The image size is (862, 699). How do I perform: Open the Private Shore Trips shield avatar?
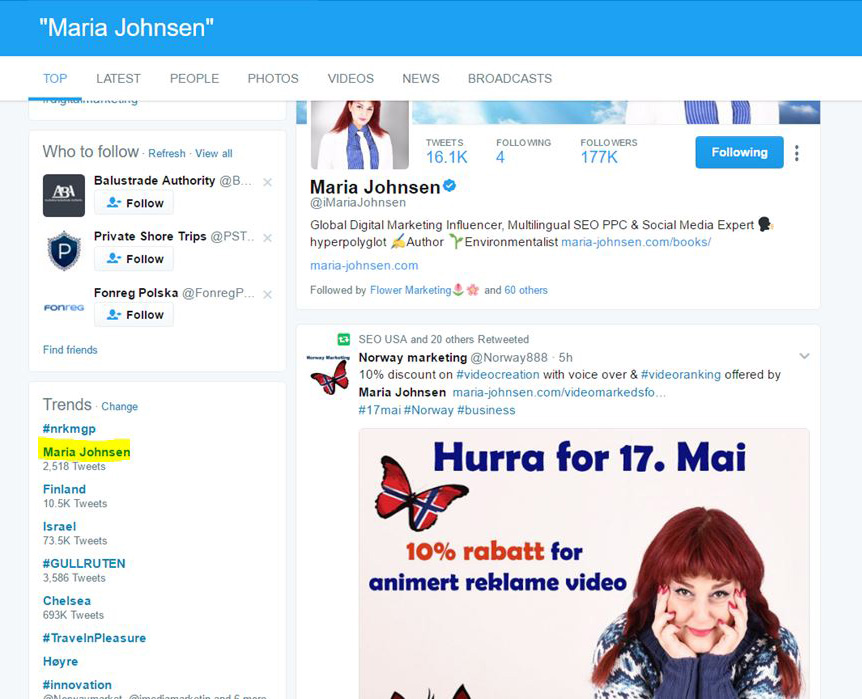point(64,251)
